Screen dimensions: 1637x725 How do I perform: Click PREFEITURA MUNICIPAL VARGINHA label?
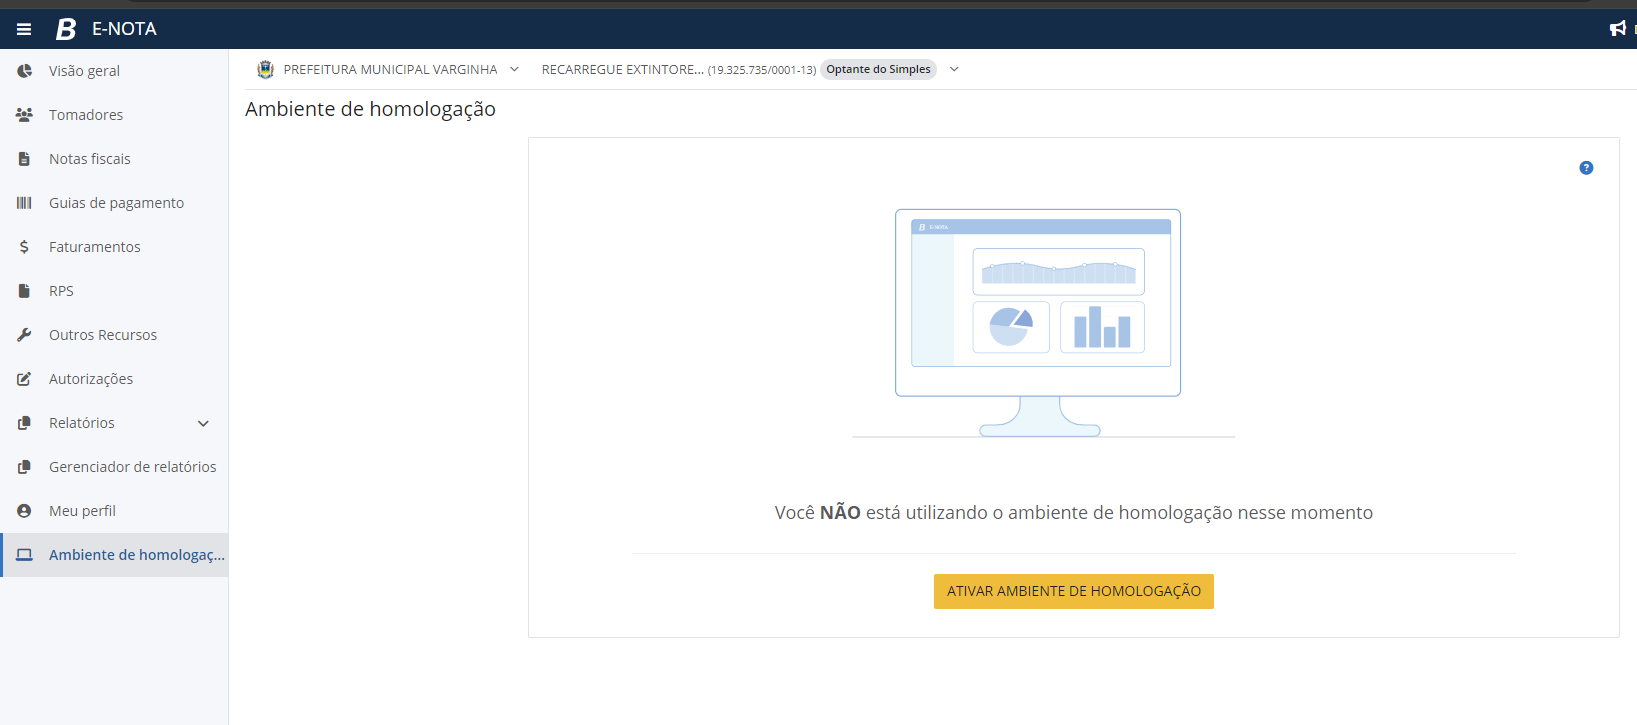(x=390, y=70)
